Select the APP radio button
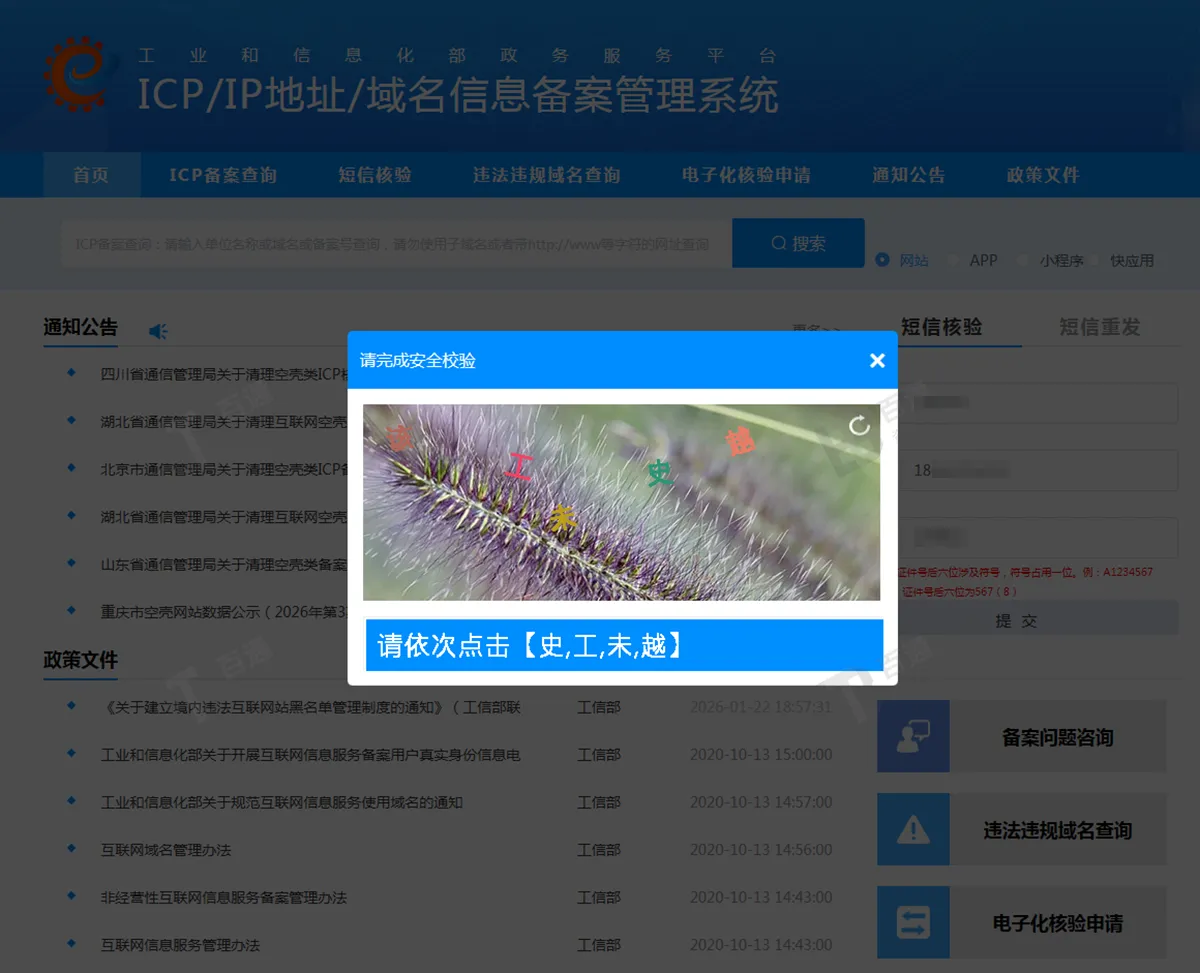The width and height of the screenshot is (1200, 973). point(953,260)
